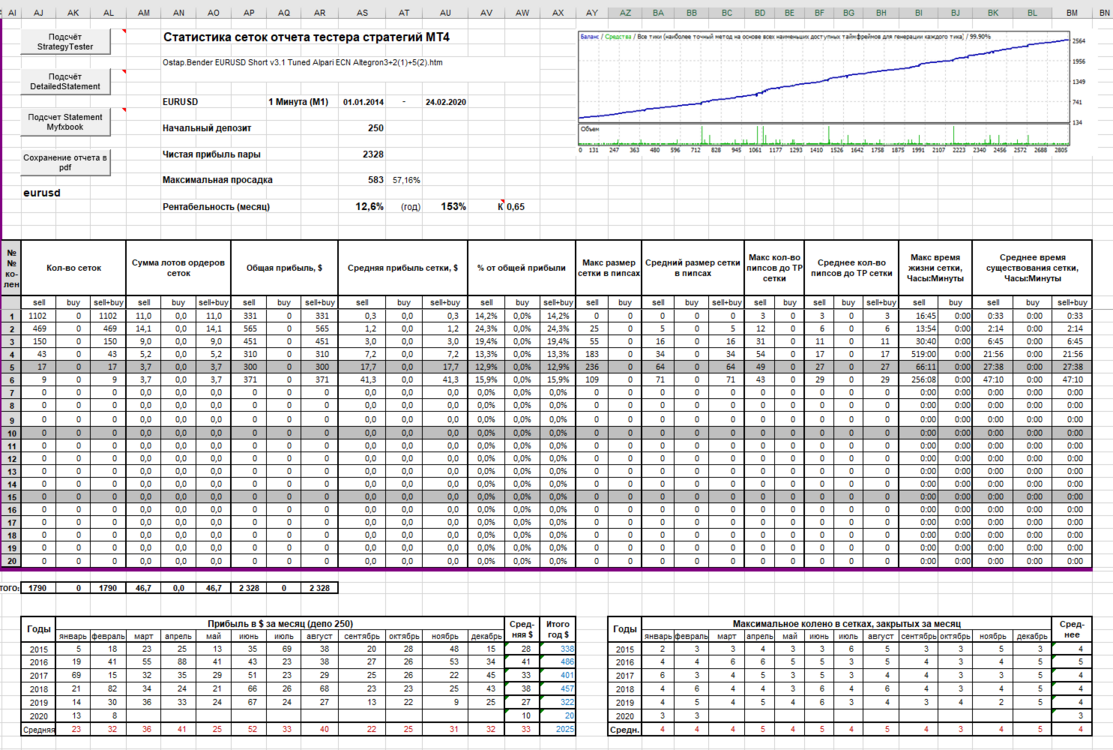Select 'Средн.' row label in knee table

point(625,729)
